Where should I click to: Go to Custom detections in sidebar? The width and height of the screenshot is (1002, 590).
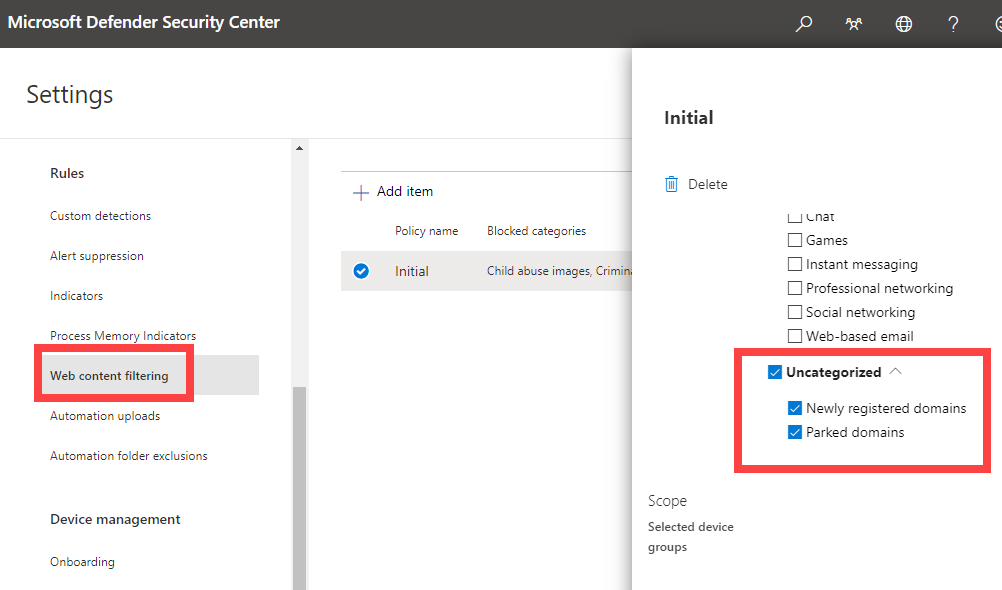click(100, 216)
